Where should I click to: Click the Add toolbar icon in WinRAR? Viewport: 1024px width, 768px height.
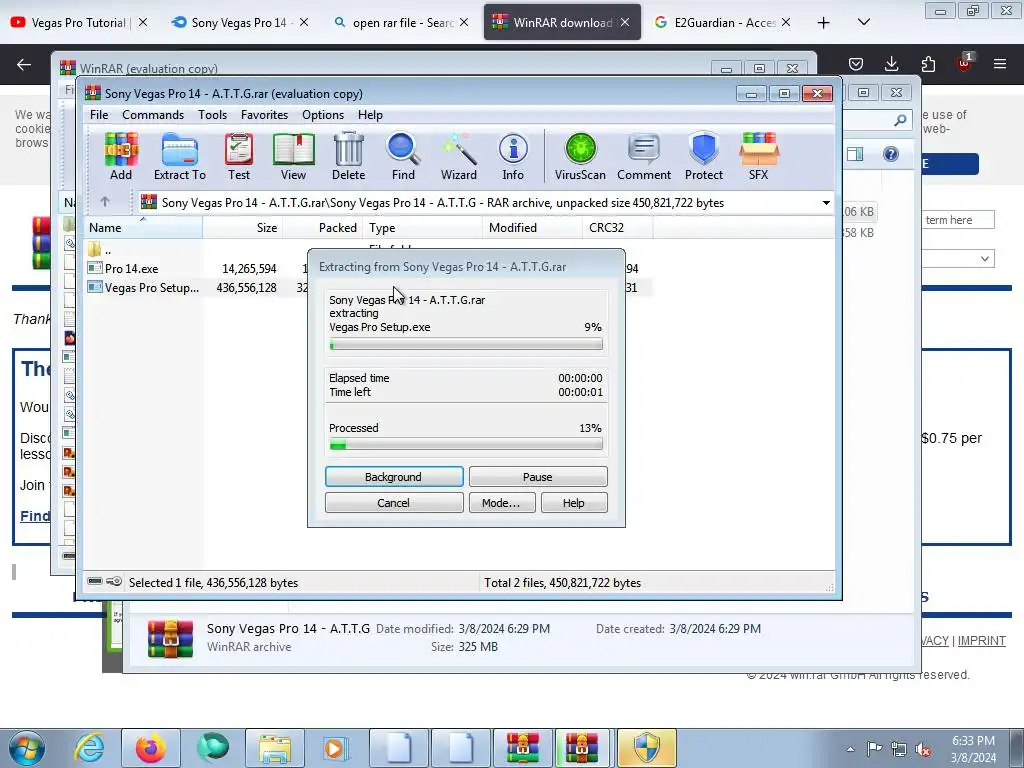121,157
